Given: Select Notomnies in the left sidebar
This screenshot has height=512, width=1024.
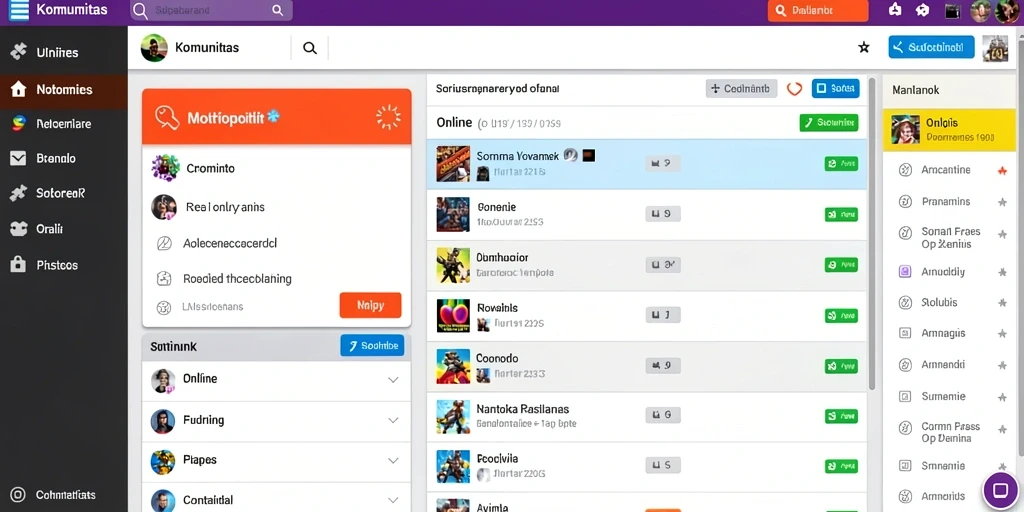Looking at the screenshot, I should (63, 90).
